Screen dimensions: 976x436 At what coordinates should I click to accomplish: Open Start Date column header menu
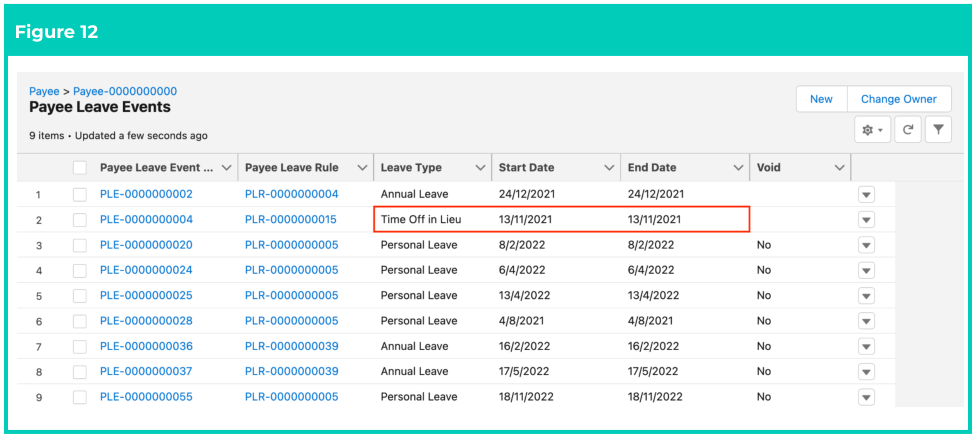(609, 168)
